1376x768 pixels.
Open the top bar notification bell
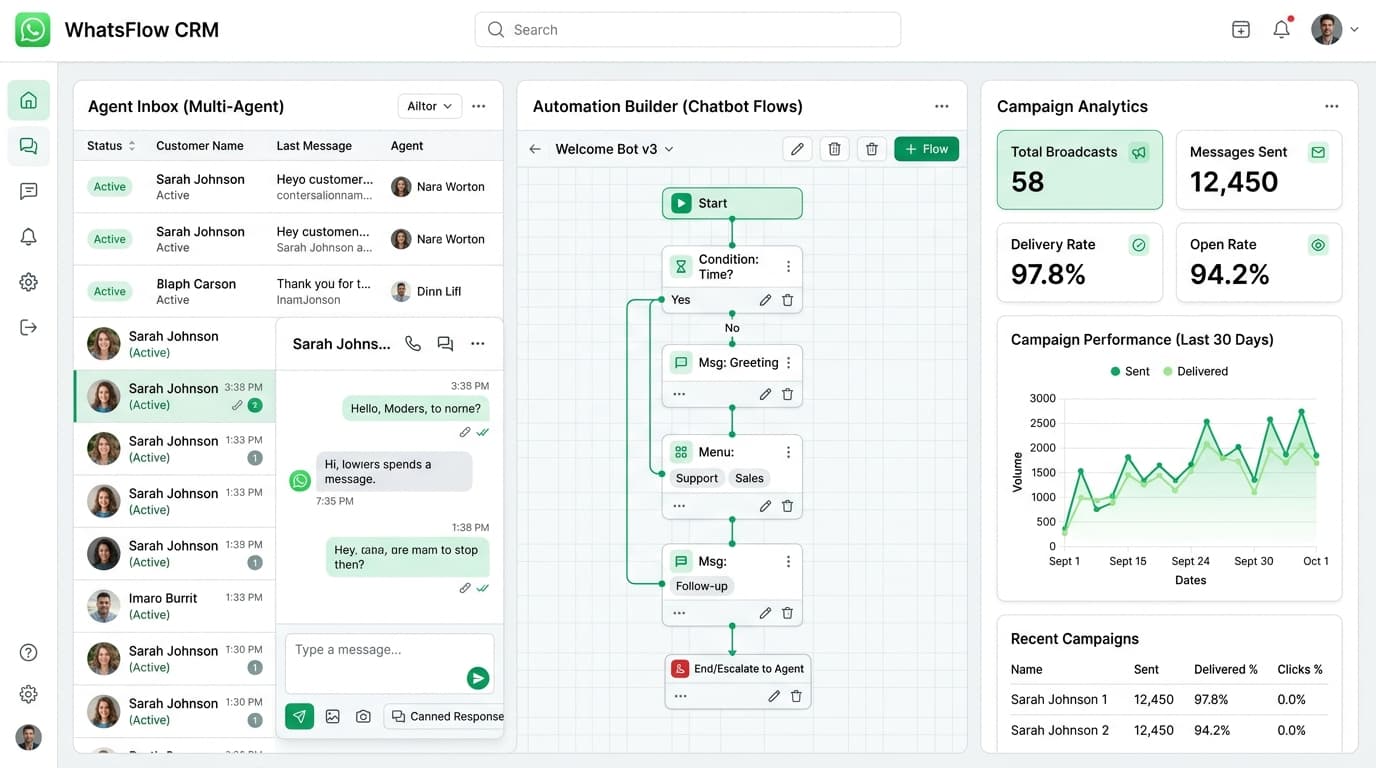tap(1281, 30)
